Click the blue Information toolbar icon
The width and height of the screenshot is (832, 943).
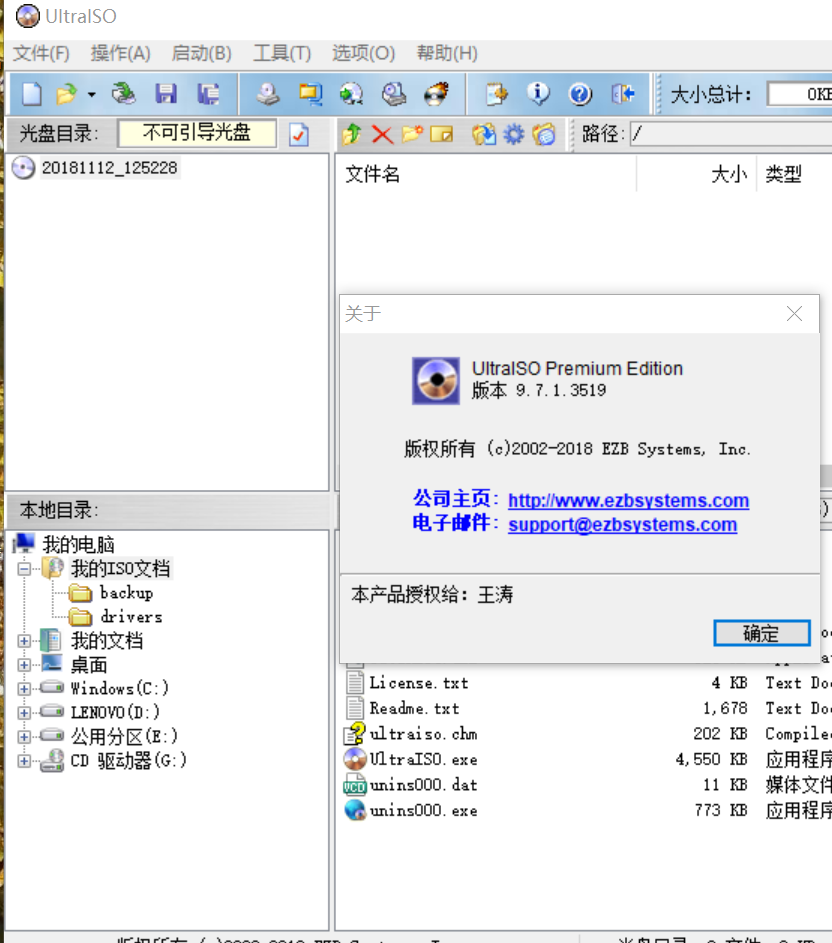[538, 94]
